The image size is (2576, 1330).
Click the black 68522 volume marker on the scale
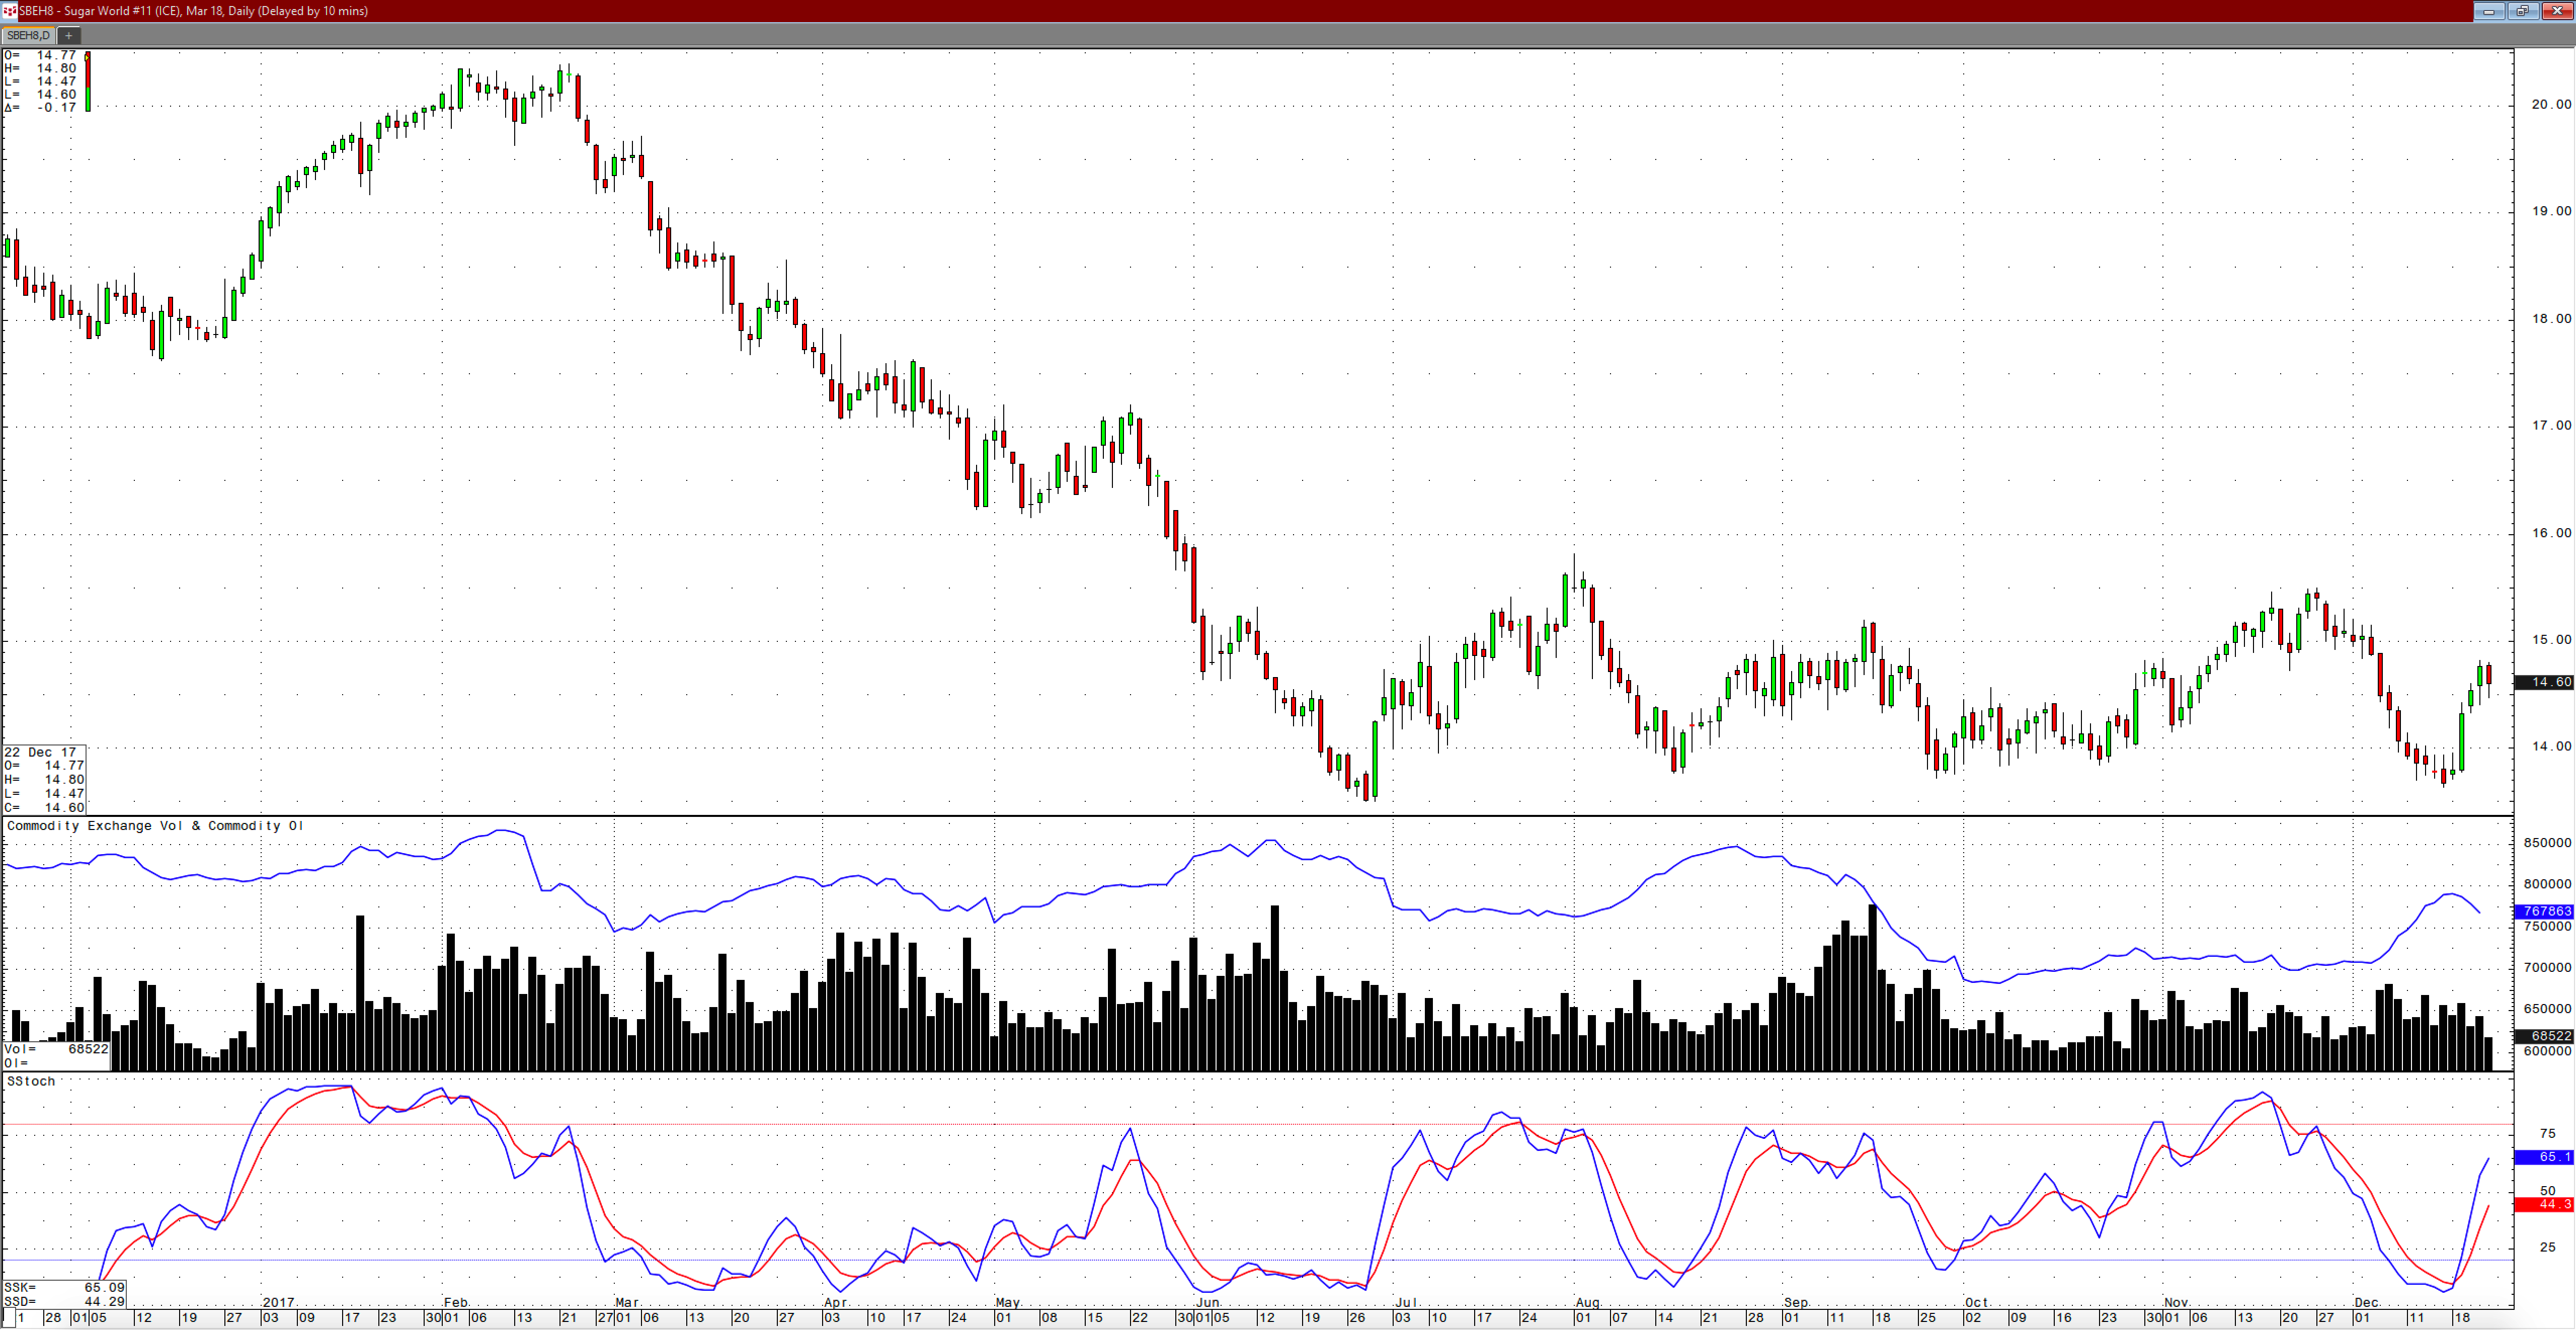(x=2544, y=1037)
